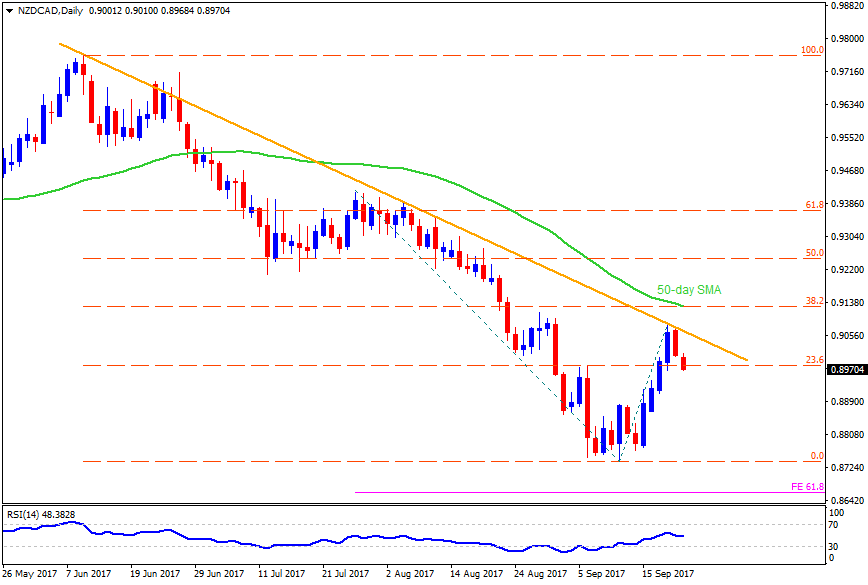Viewport: 868px width, 585px height.
Task: Click the NZDCAD,Daily chart title
Action: 50,11
